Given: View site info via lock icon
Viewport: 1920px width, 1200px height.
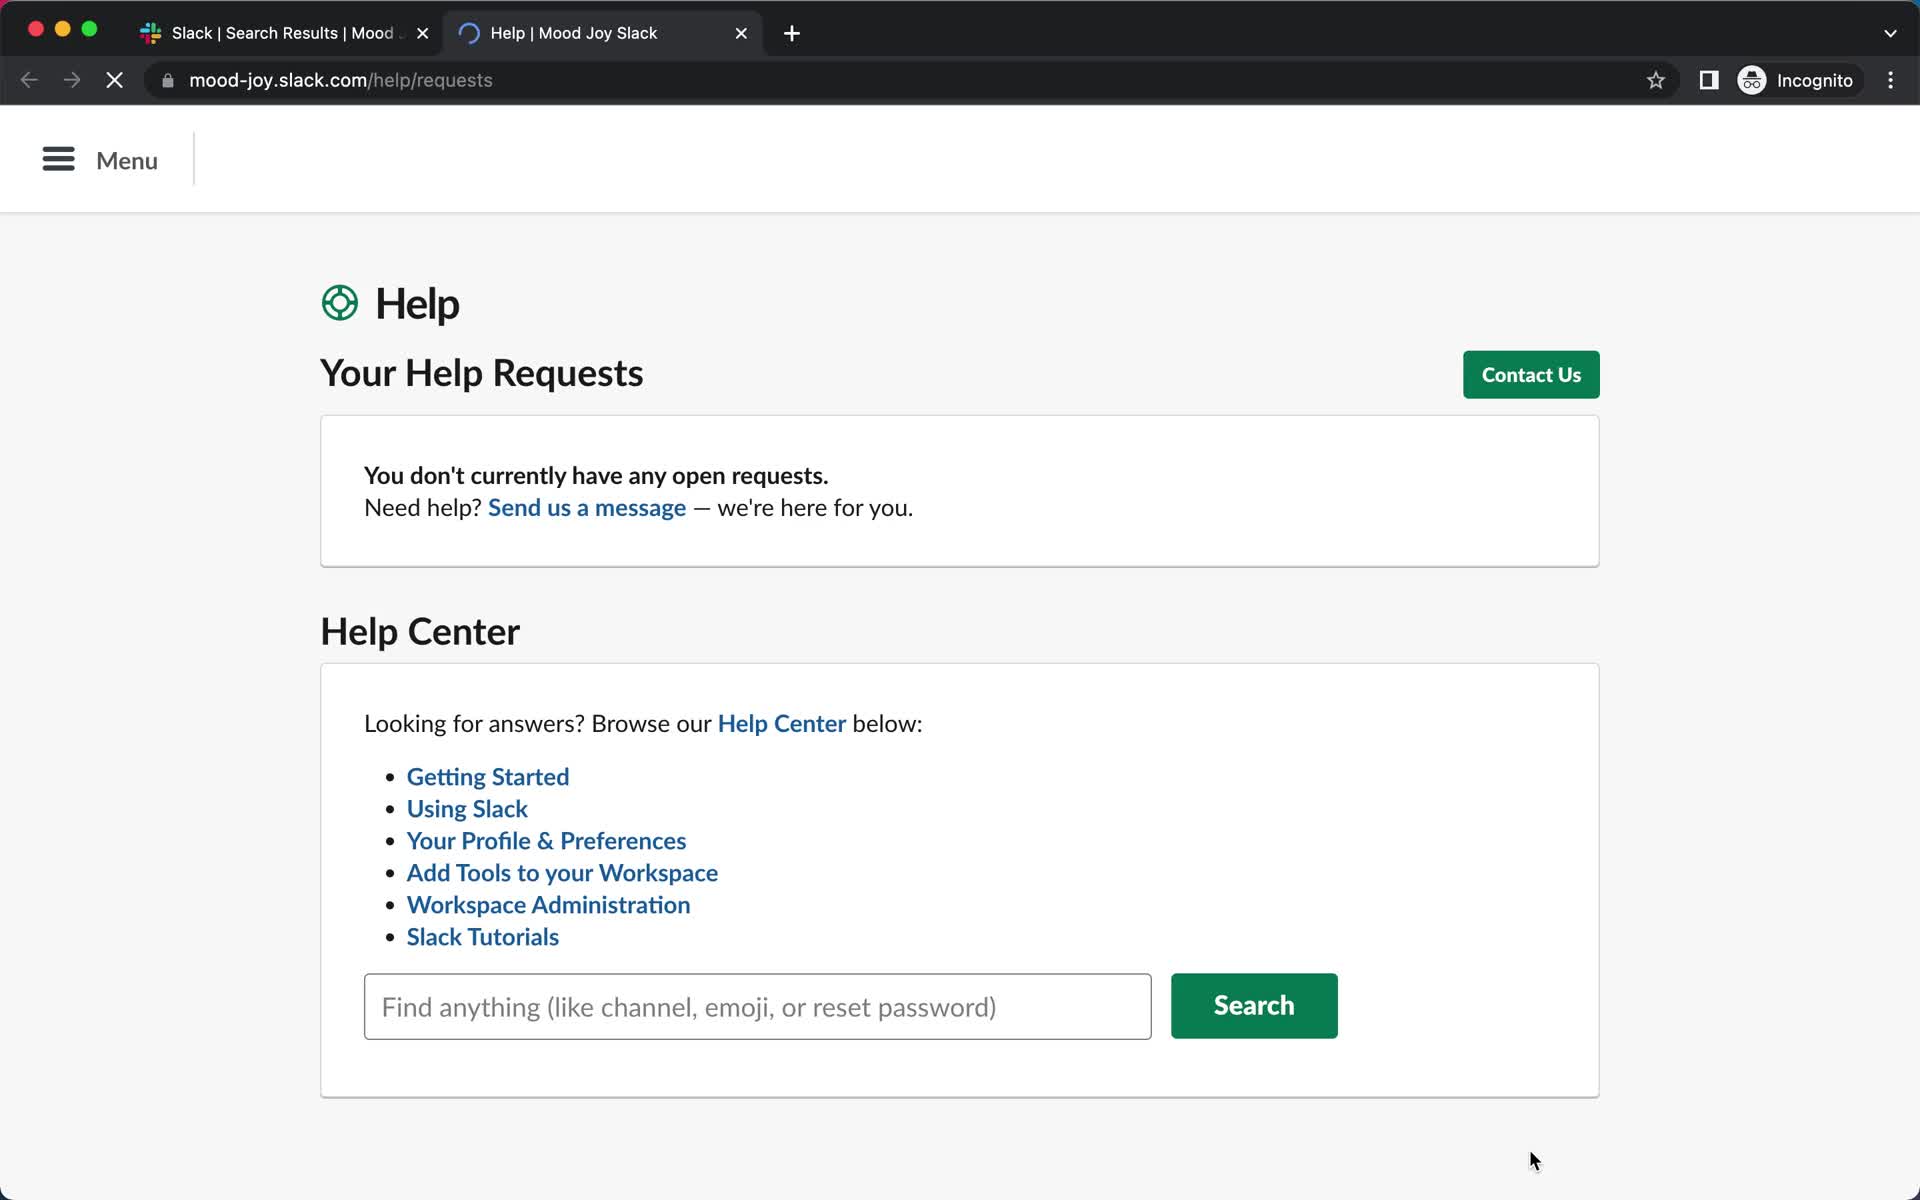Looking at the screenshot, I should pos(168,80).
